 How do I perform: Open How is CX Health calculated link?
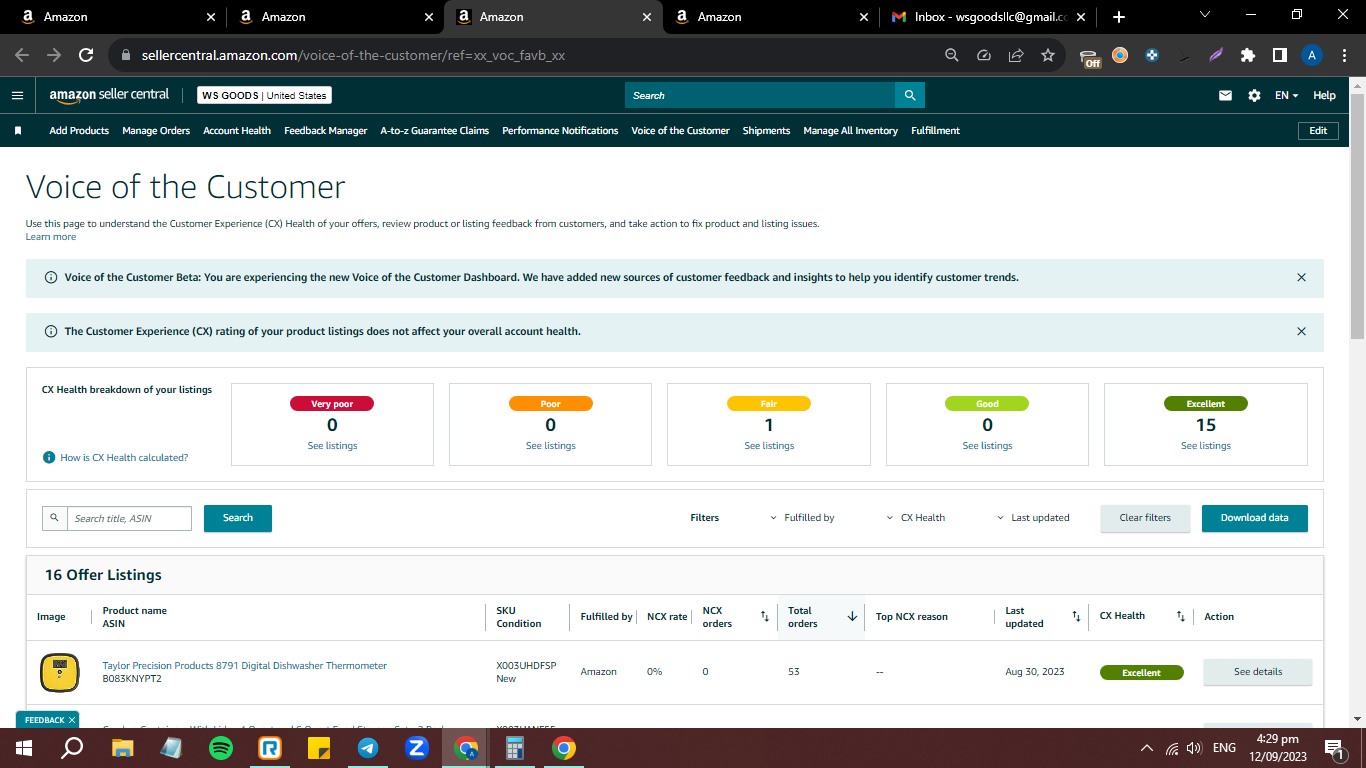pyautogui.click(x=124, y=458)
